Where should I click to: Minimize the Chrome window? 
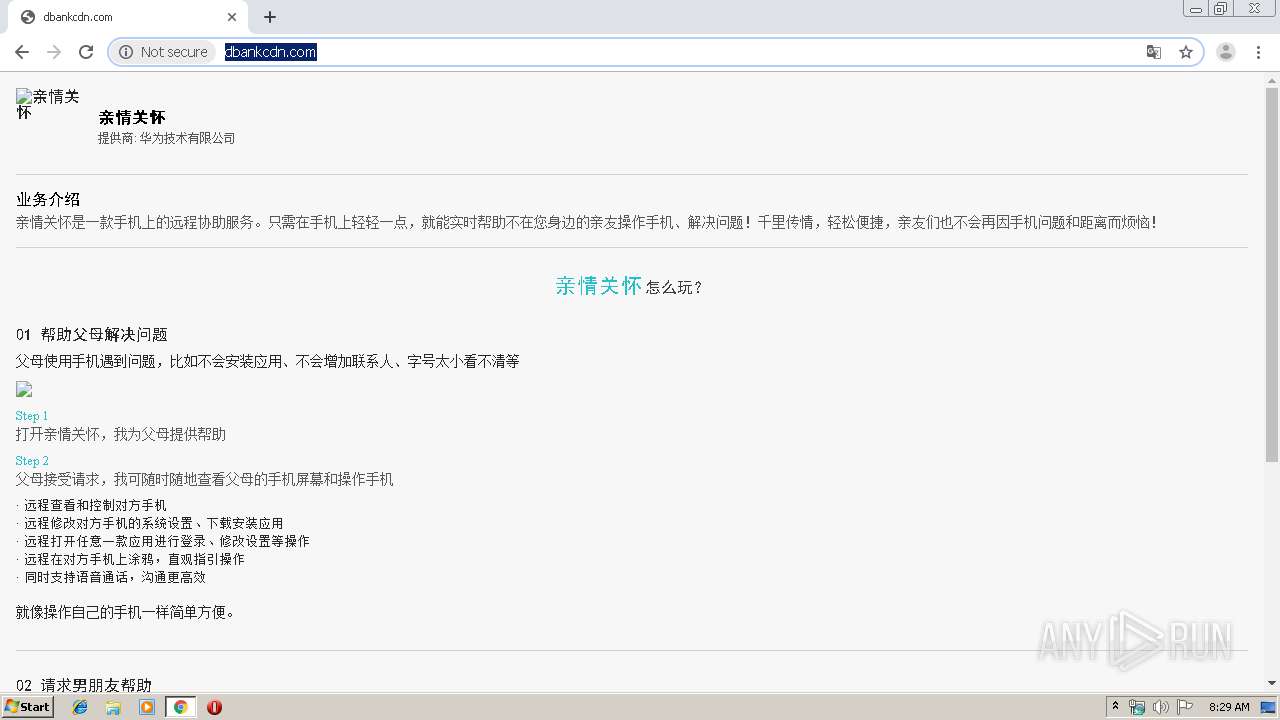point(1196,9)
